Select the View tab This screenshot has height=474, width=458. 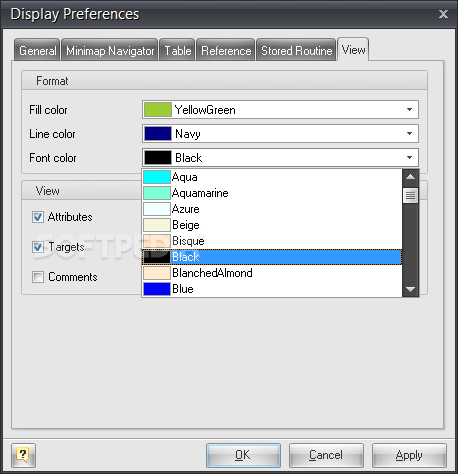(x=353, y=49)
